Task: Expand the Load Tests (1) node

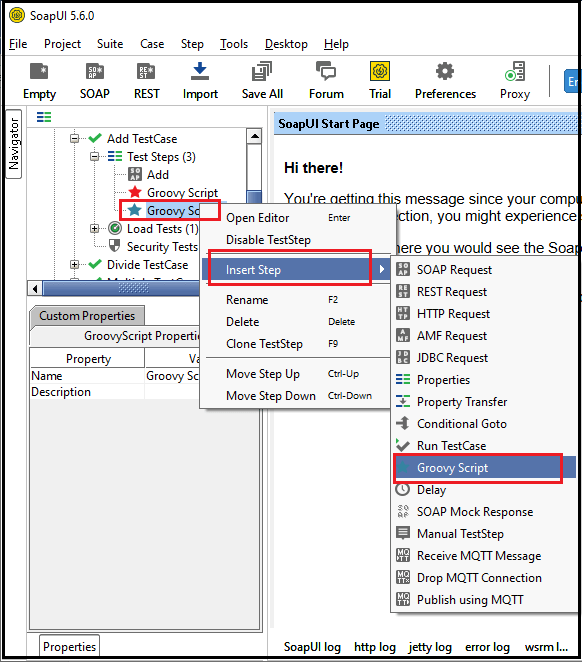Action: coord(95,228)
